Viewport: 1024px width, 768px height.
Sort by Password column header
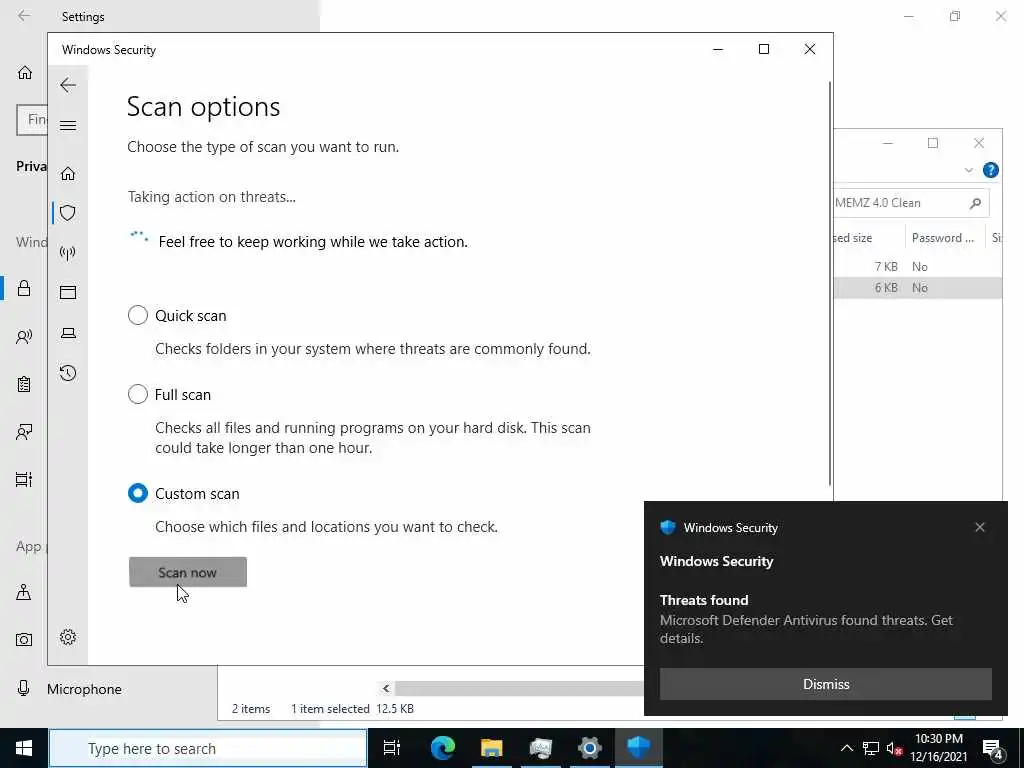pyautogui.click(x=942, y=238)
